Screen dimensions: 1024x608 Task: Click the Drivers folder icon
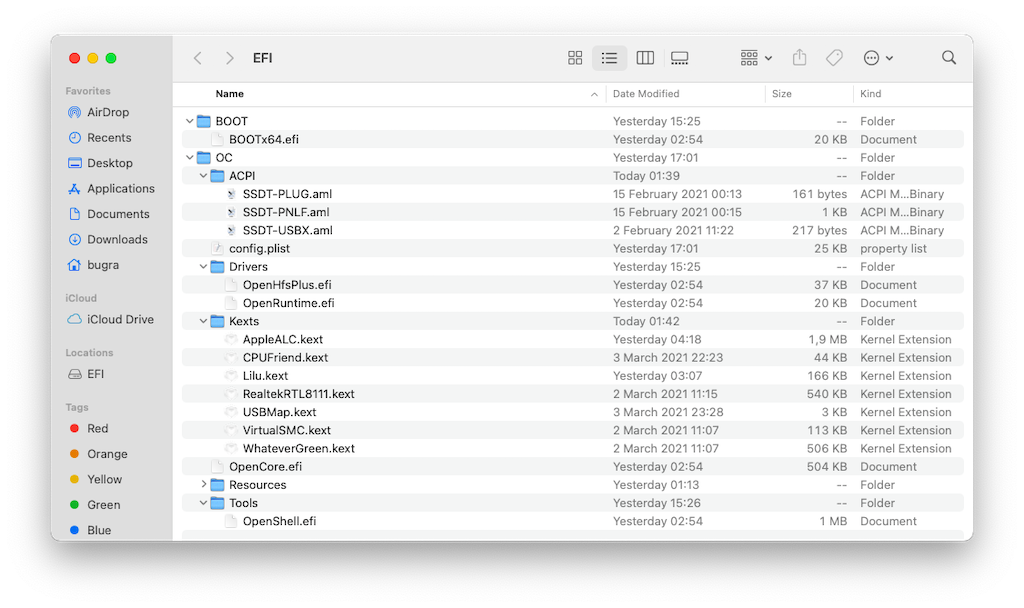pos(217,266)
